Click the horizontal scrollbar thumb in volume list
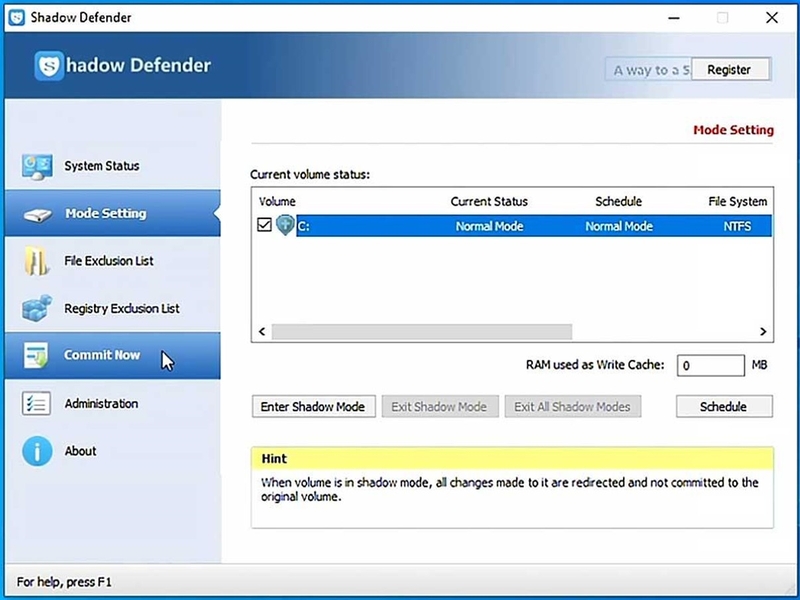The image size is (800, 600). tap(421, 332)
